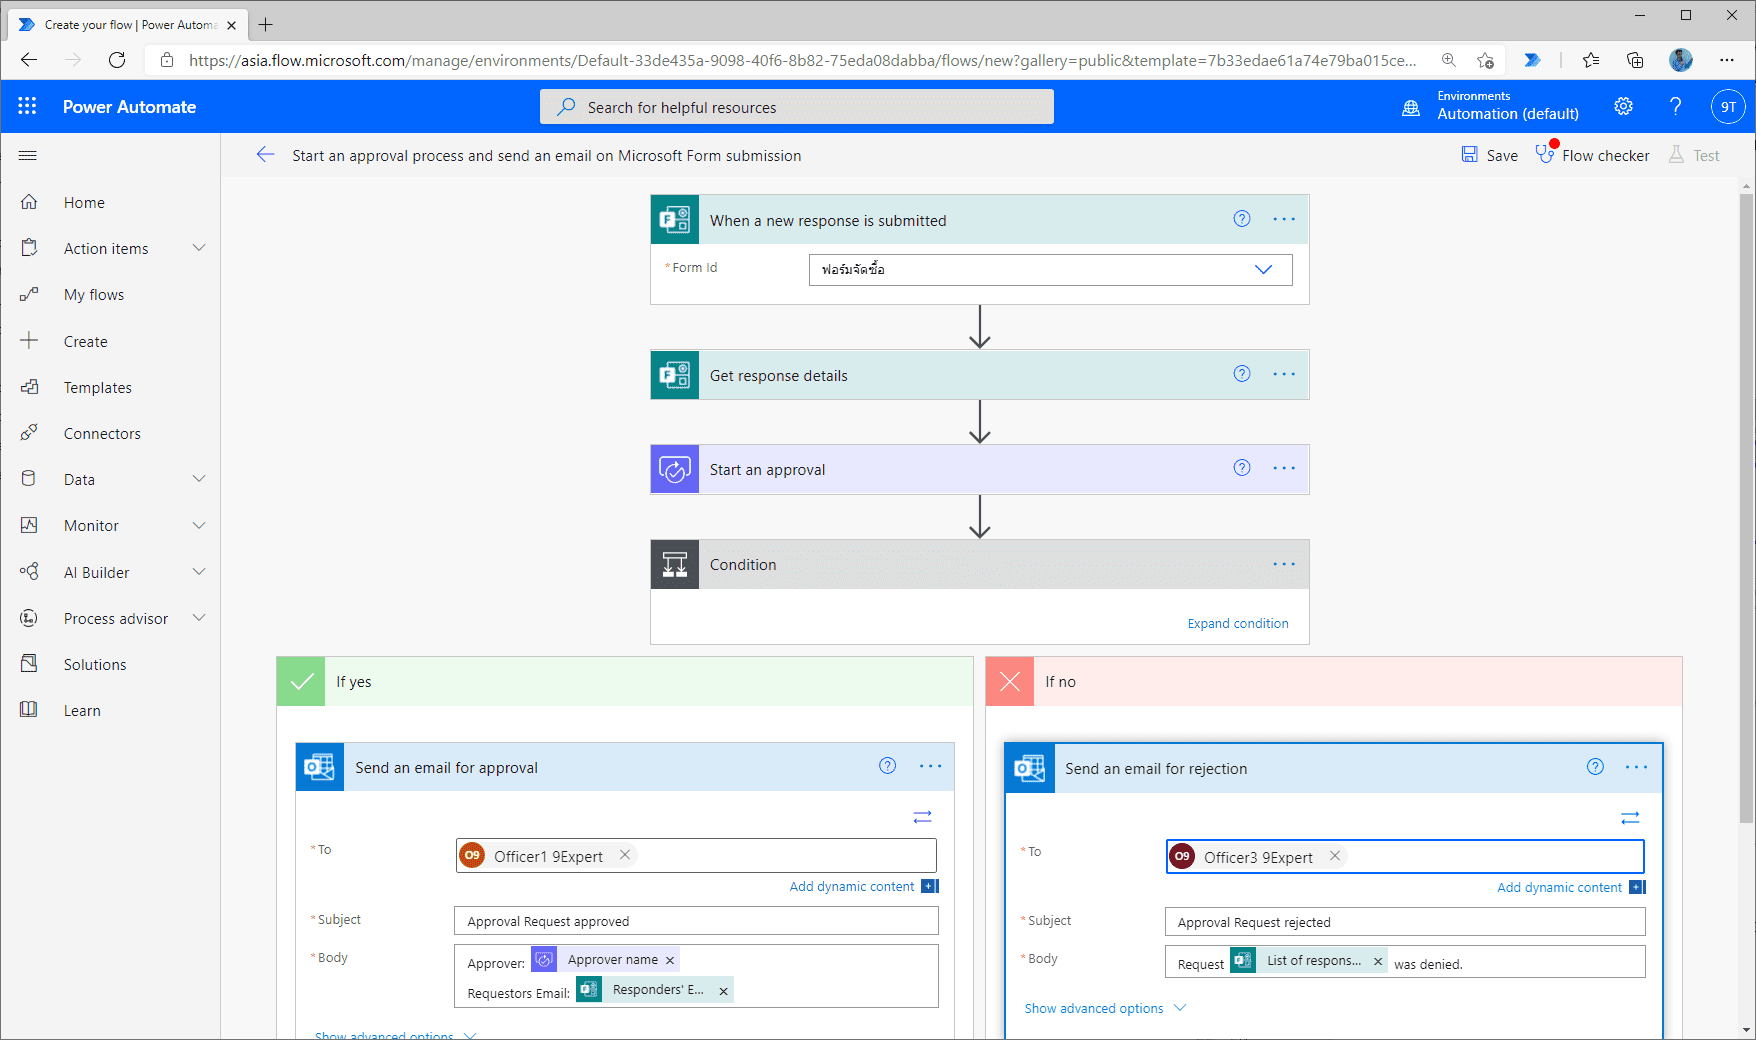
Task: Open the Form Id dropdown
Action: pos(1263,269)
